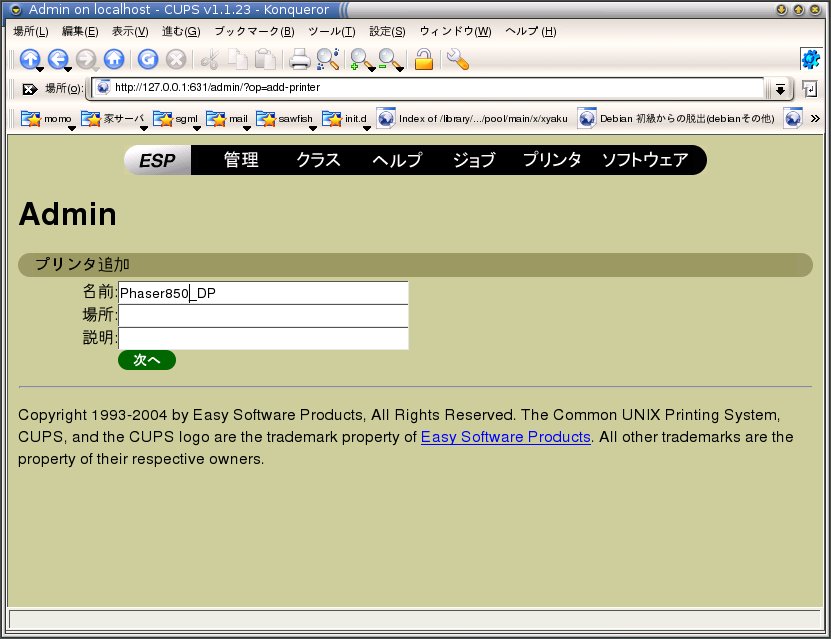Viewport: 831px width, 639px height.
Task: Reload the page with the reload icon
Action: (148, 59)
